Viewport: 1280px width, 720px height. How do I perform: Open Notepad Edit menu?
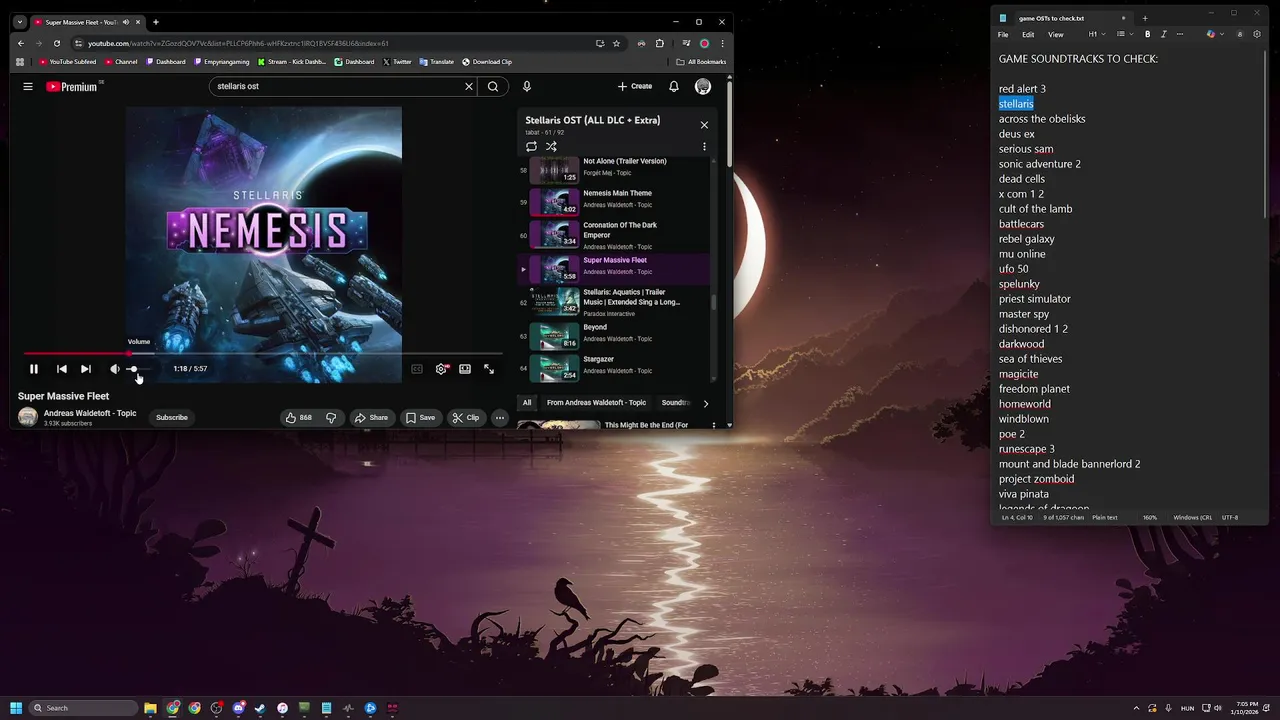pyautogui.click(x=1028, y=34)
